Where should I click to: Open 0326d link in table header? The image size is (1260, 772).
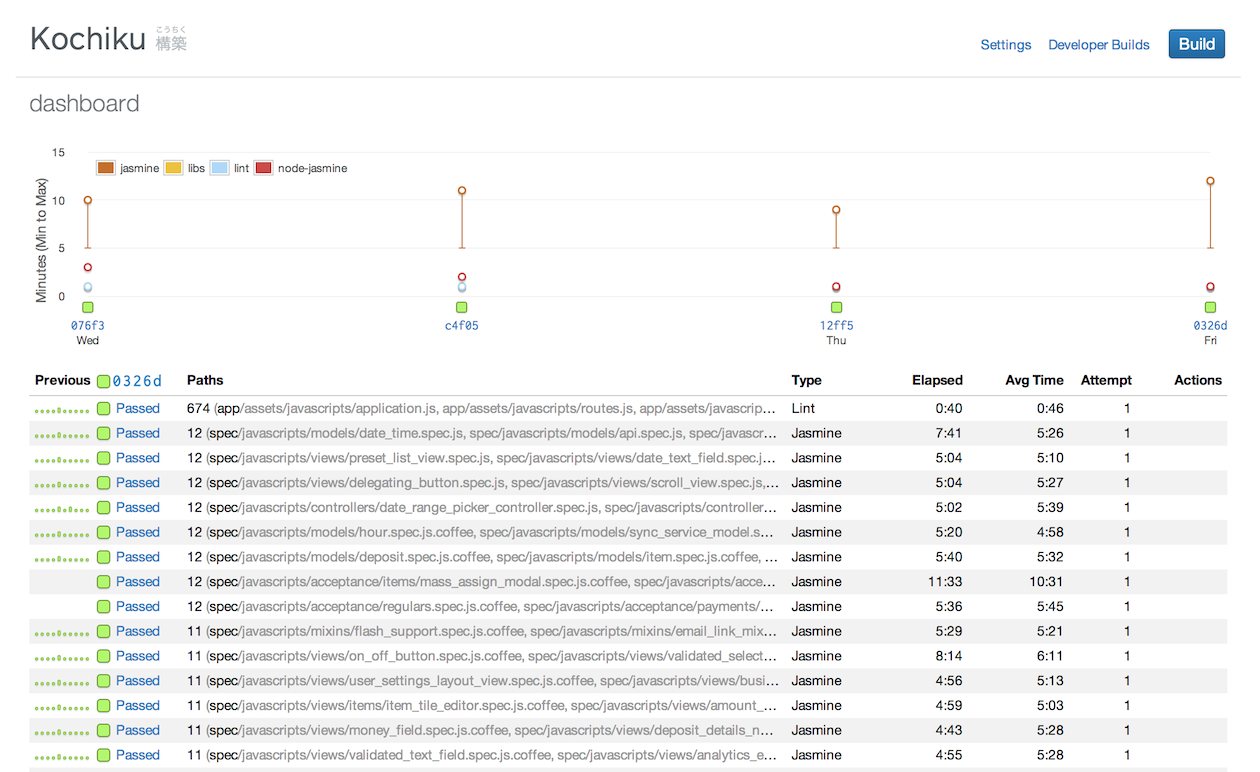pyautogui.click(x=137, y=381)
